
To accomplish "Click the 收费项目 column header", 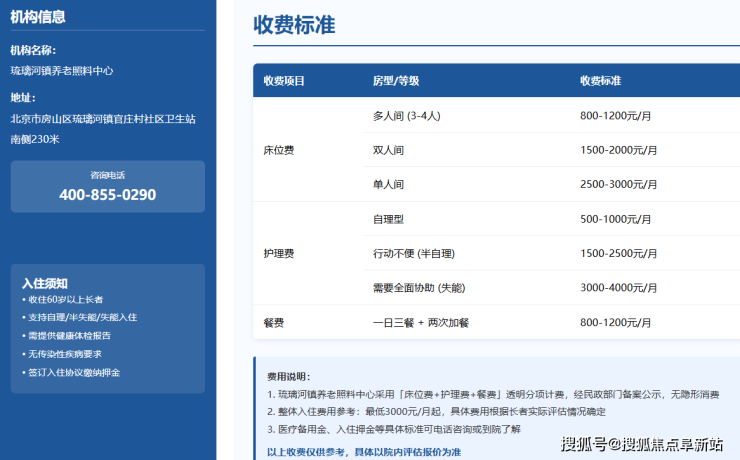I will coord(284,81).
